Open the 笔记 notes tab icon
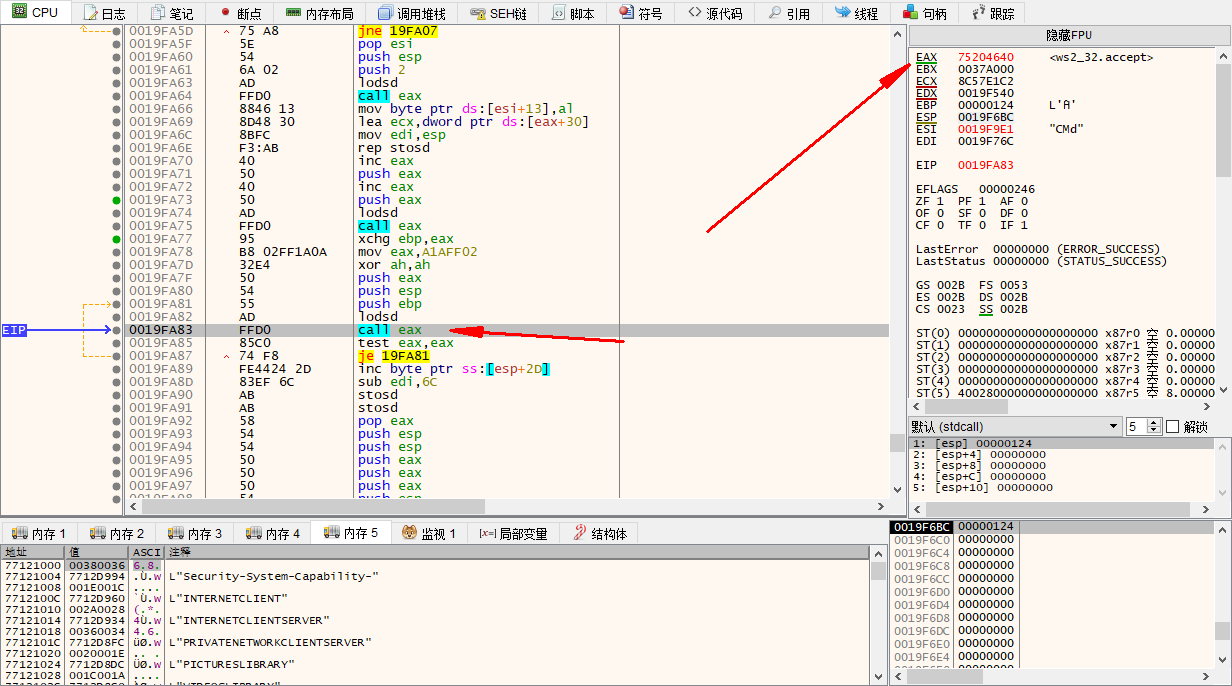 point(158,13)
